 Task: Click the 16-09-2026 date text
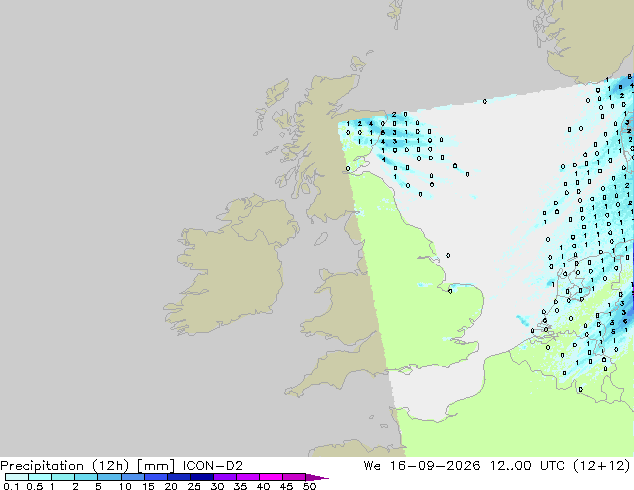point(435,466)
